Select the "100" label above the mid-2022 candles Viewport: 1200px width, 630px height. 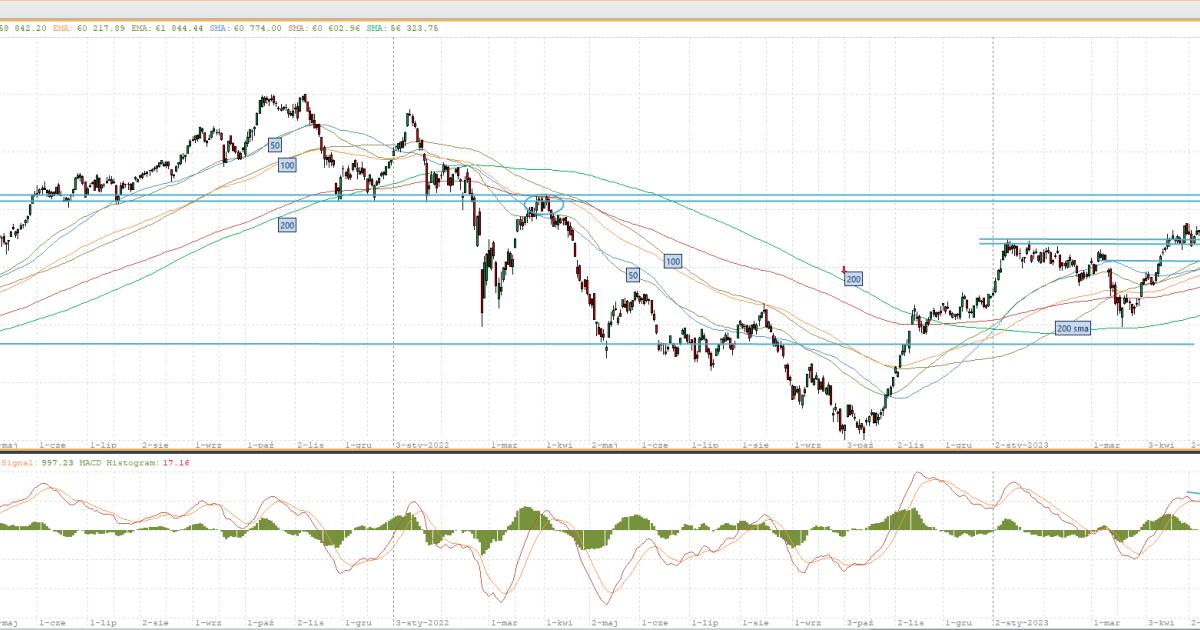pos(673,261)
